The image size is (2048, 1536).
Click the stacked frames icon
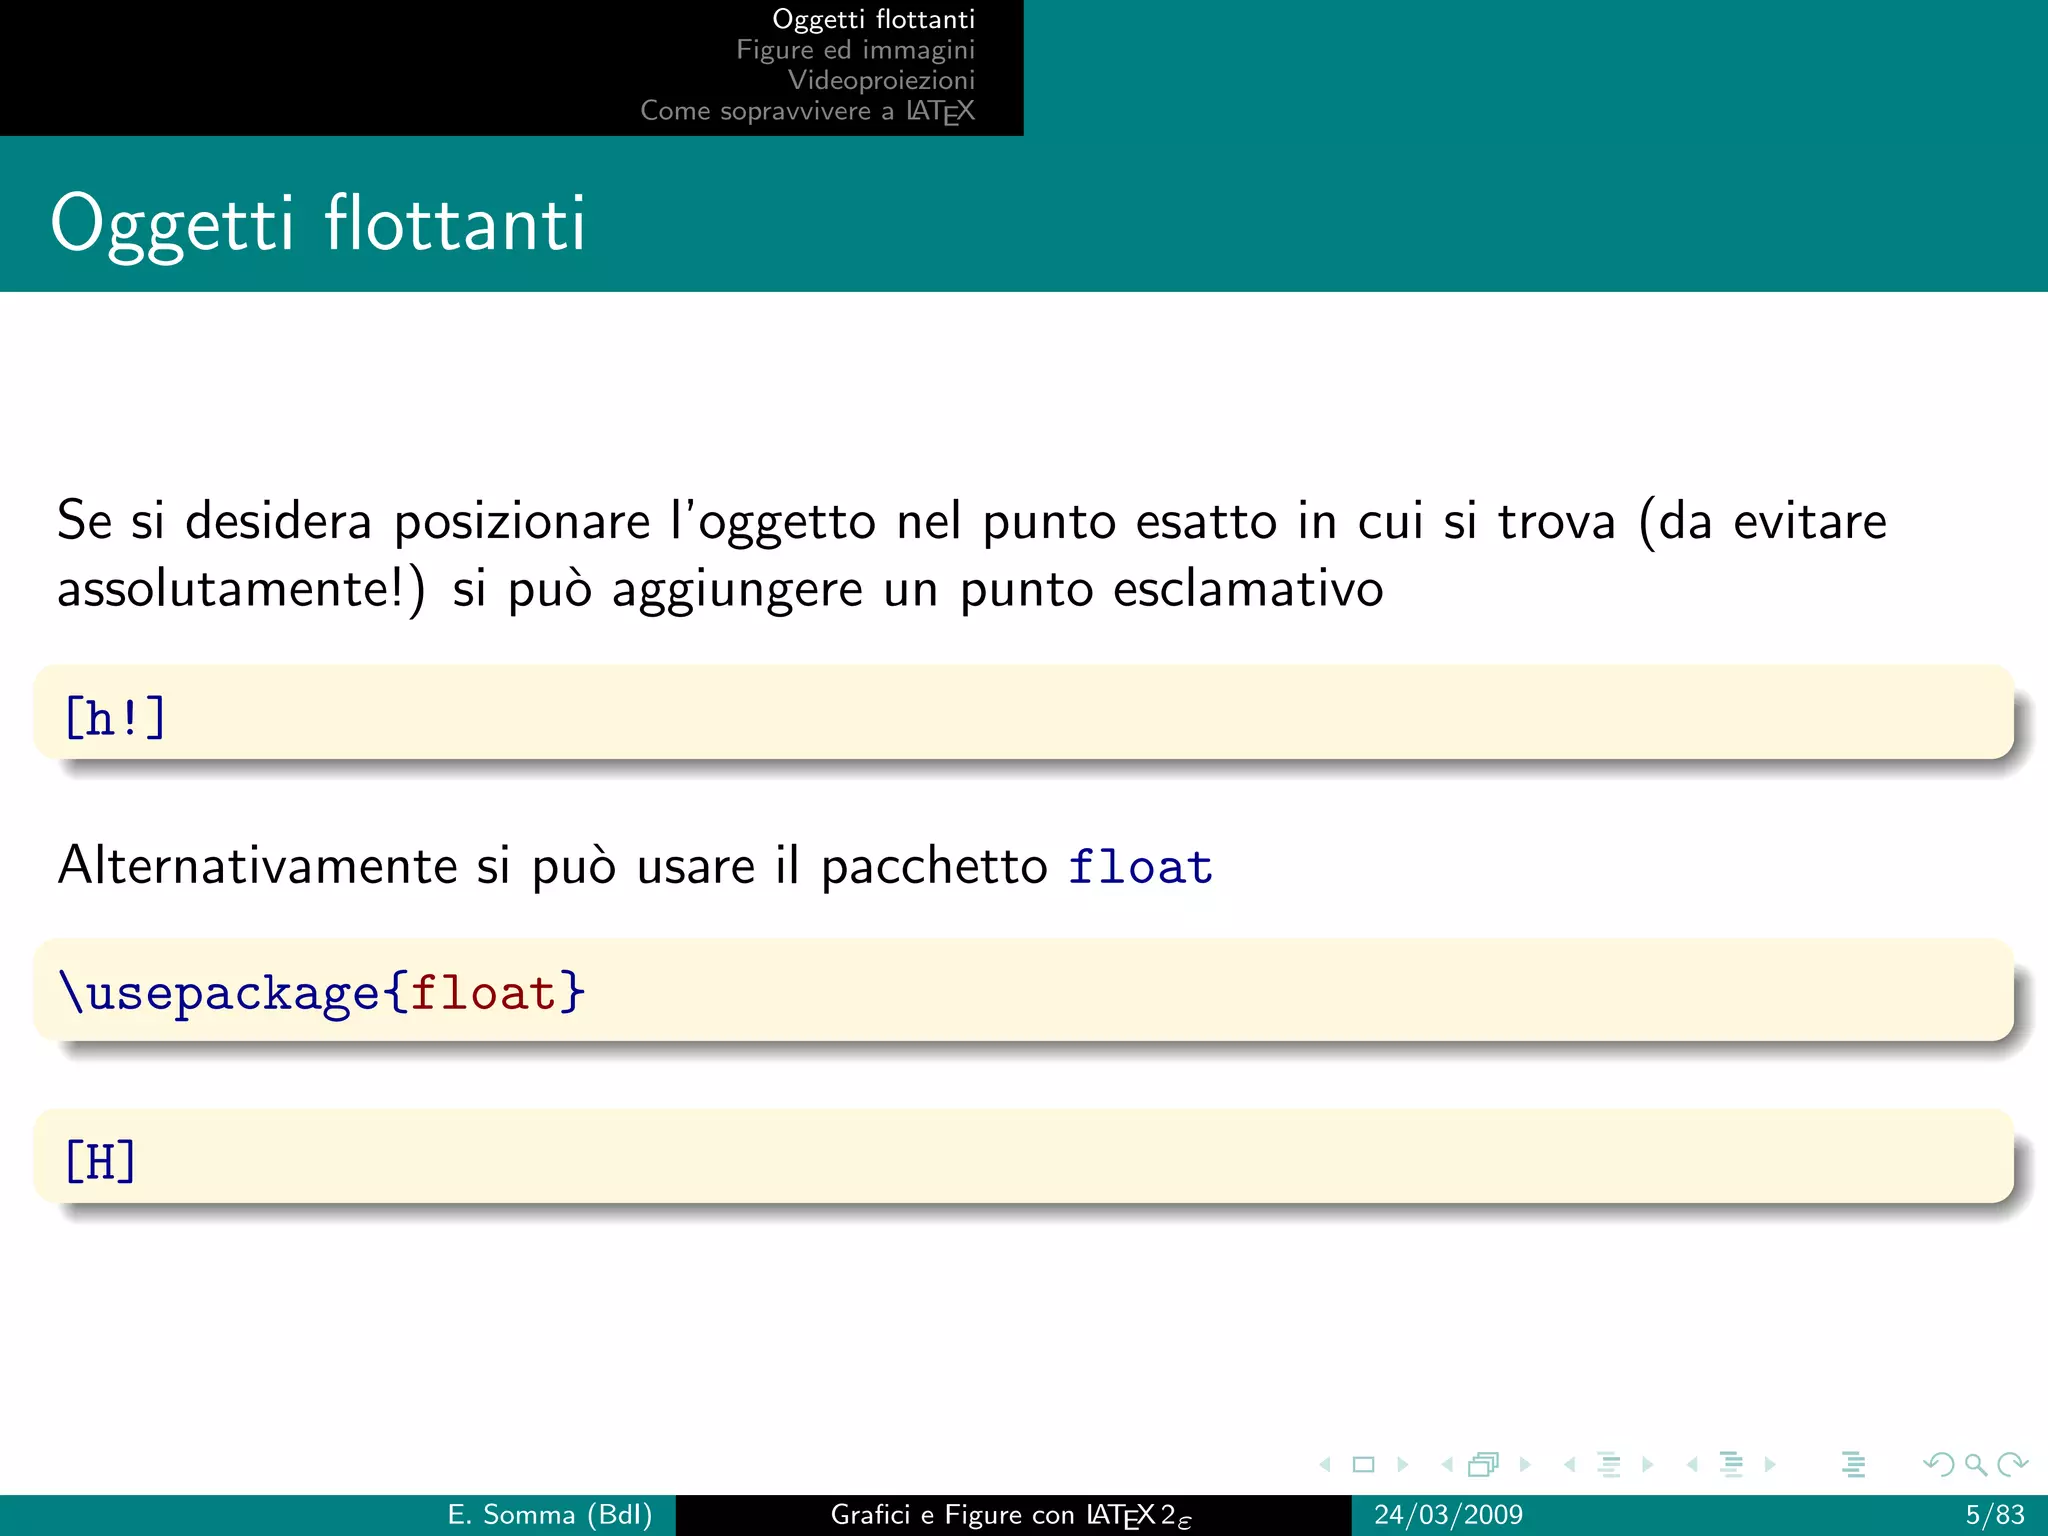1484,1465
